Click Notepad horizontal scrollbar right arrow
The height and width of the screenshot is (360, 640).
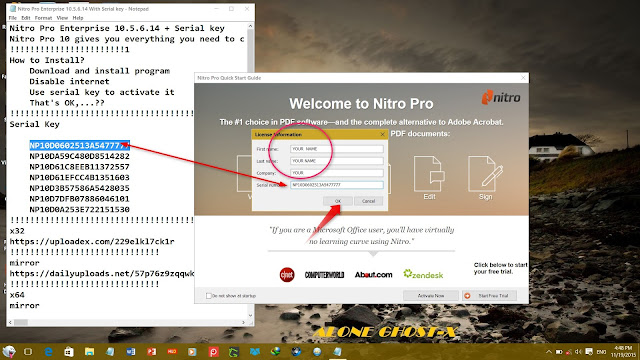tap(243, 322)
